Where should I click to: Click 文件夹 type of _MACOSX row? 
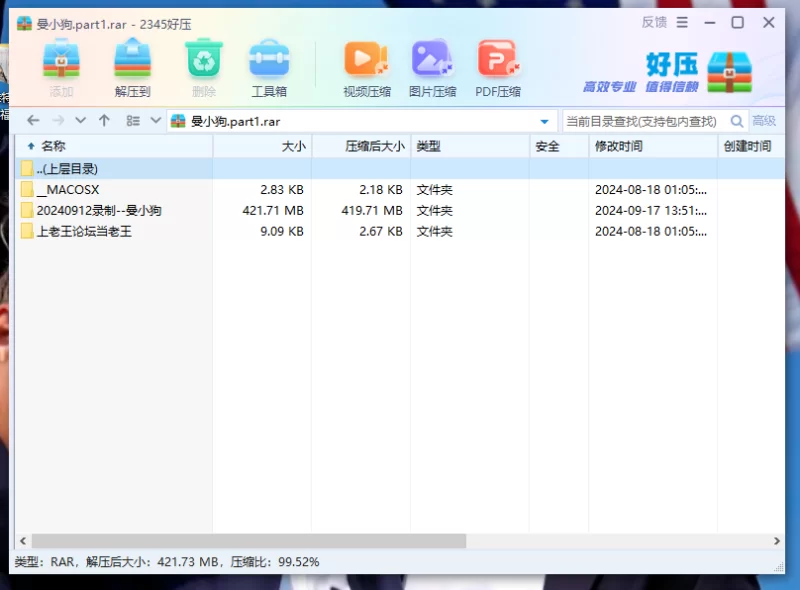point(435,189)
